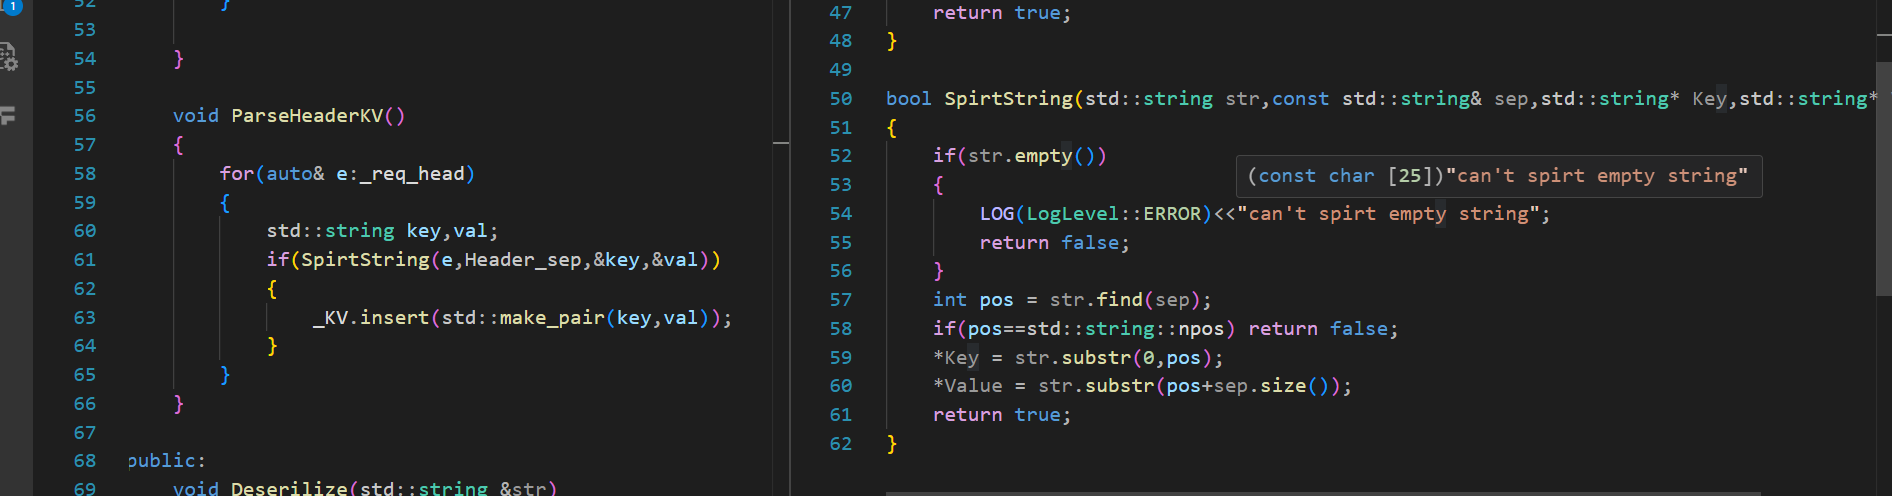Click the SpirtString call in the left editor
This screenshot has width=1892, height=496.
point(365,260)
